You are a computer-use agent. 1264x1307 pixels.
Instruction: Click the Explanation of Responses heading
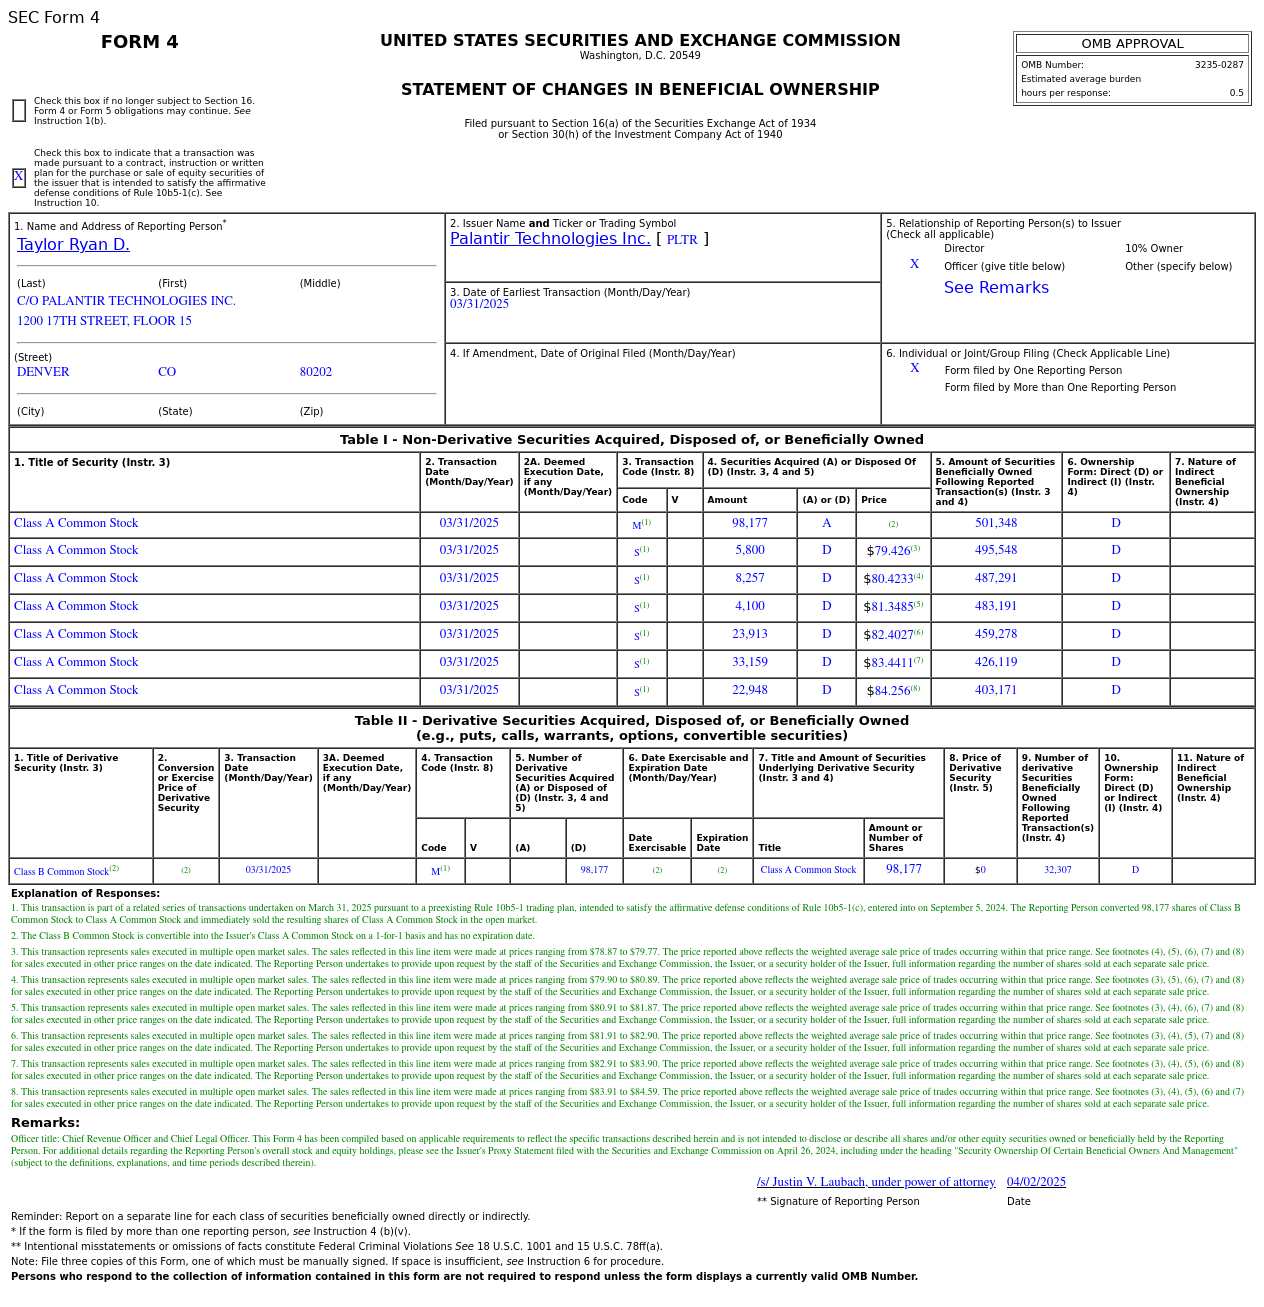pos(85,894)
